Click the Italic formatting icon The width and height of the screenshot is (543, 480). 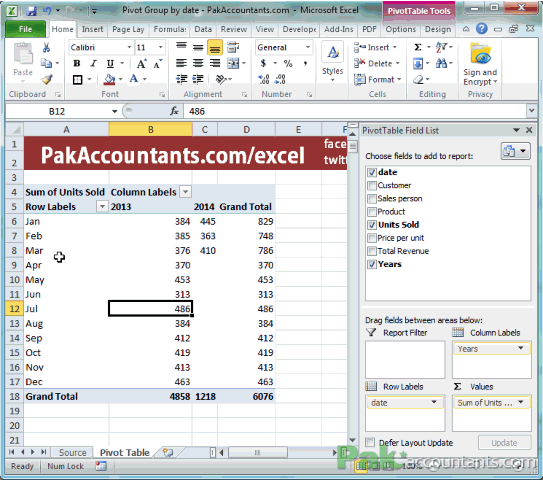[94, 63]
